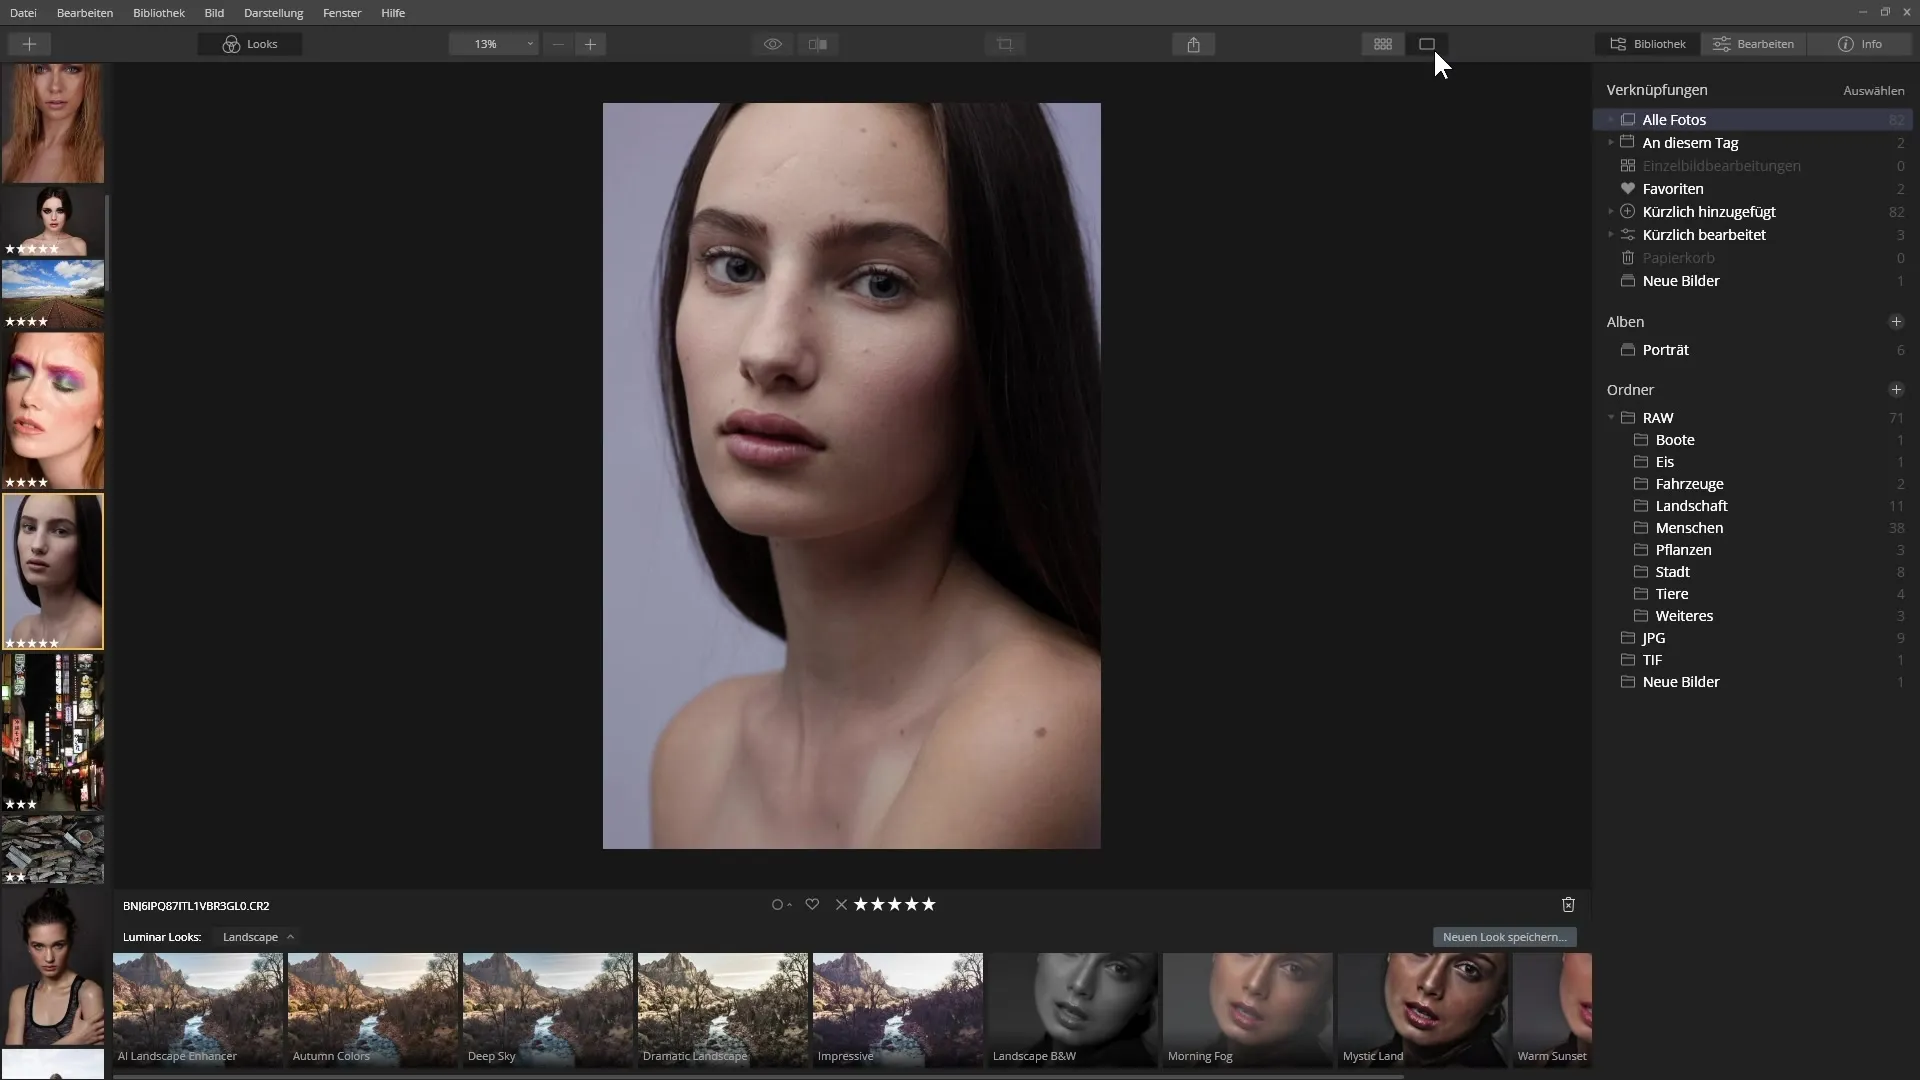Select Neue Bilder under Verknüpfungen
Screen dimensions: 1920x1080
1752,281
